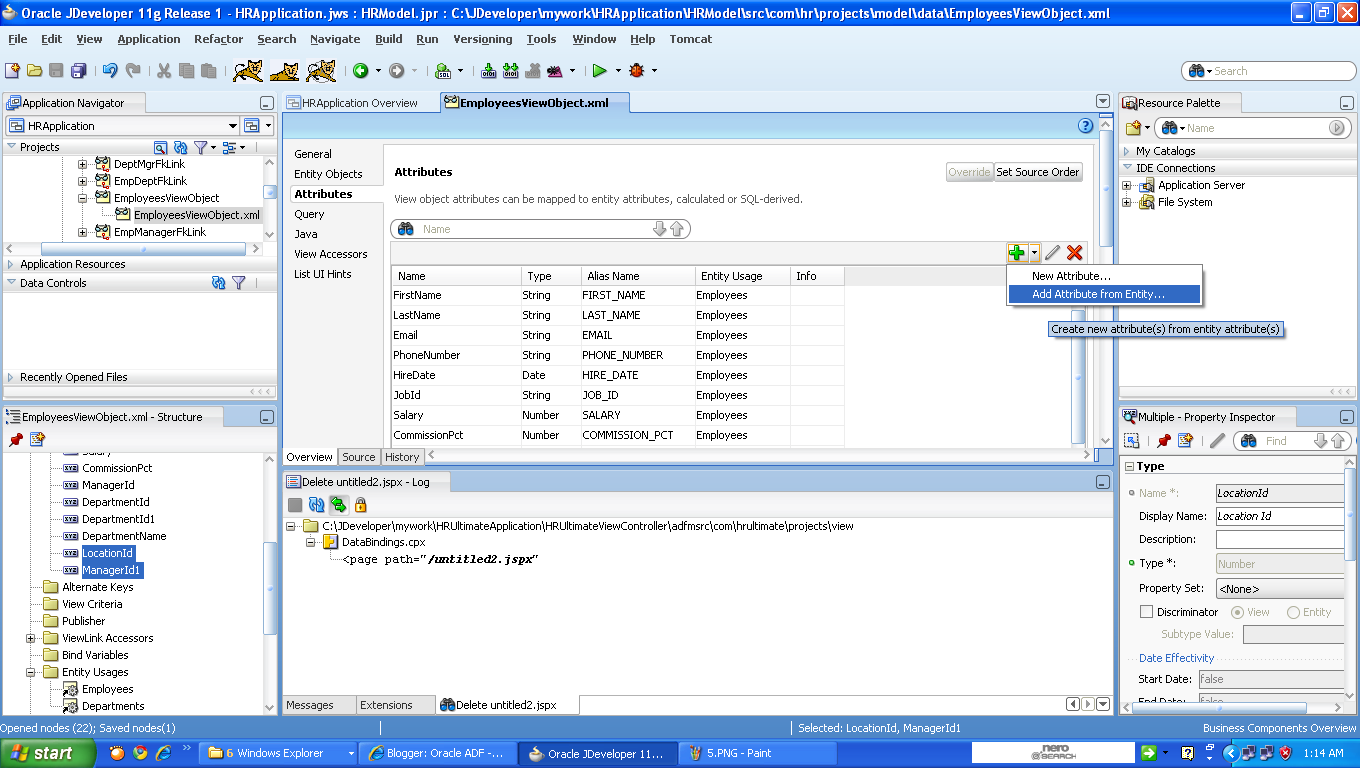
Task: Click the Override button
Action: click(x=969, y=172)
